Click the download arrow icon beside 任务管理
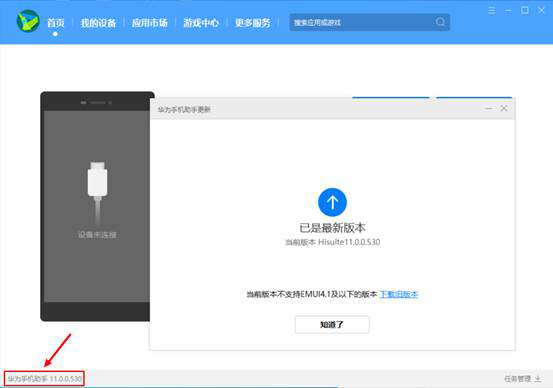Image resolution: width=553 pixels, height=388 pixels. tap(537, 379)
